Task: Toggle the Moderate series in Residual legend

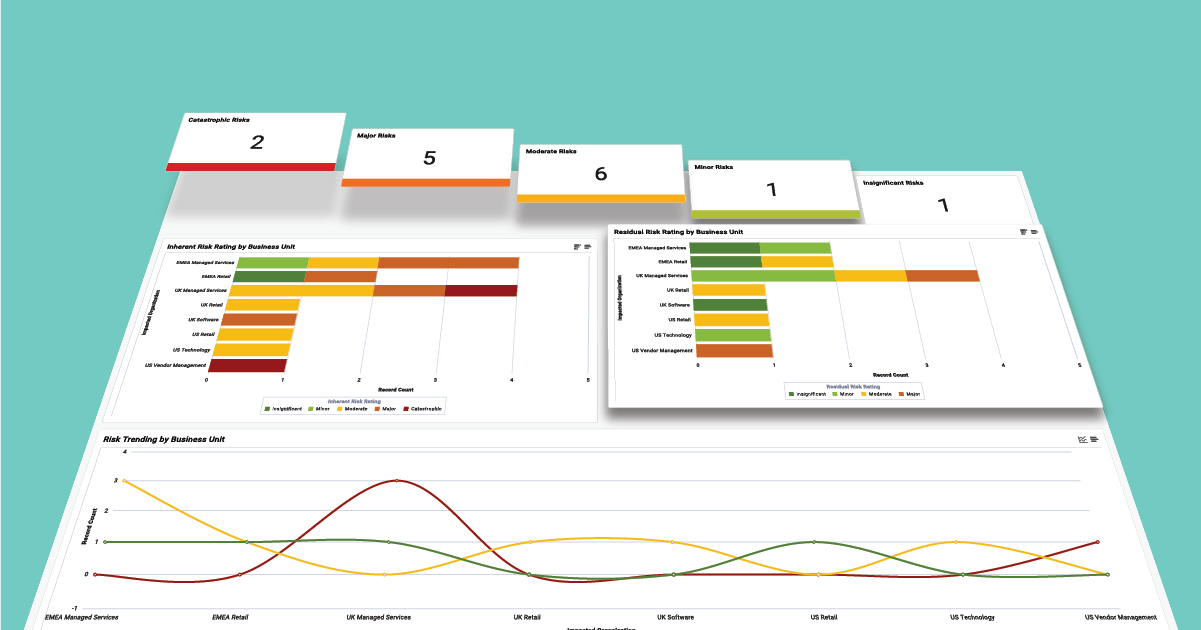Action: (863, 393)
